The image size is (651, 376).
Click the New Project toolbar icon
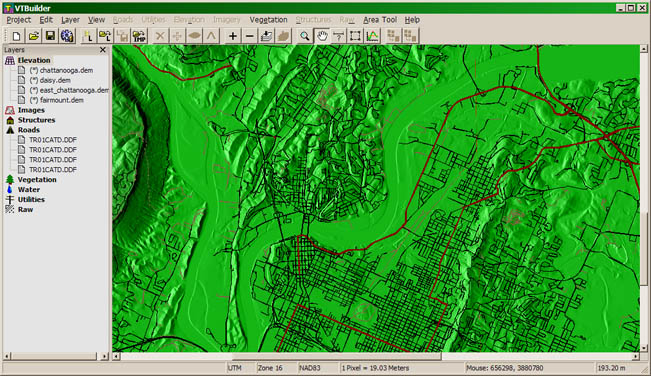[x=16, y=36]
